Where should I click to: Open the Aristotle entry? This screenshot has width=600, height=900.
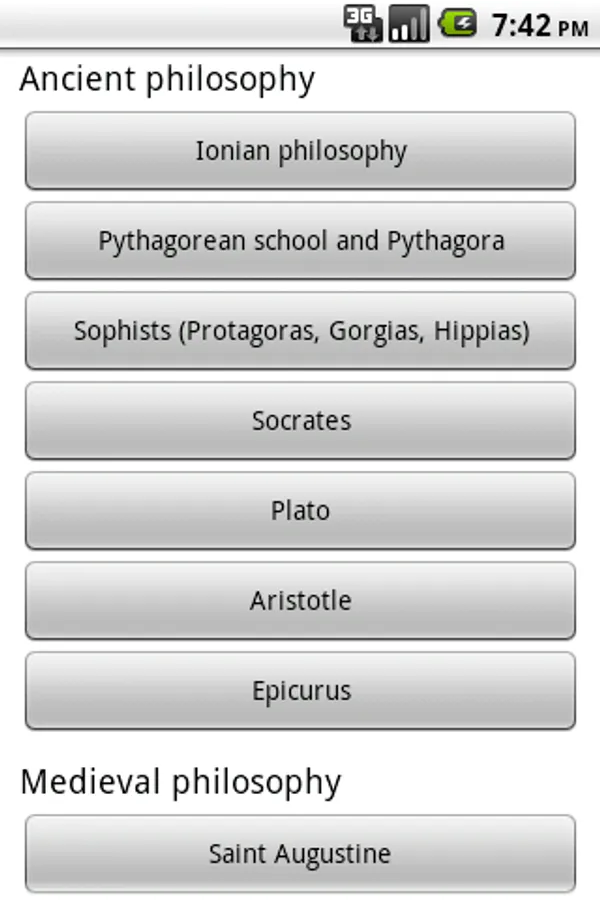point(300,601)
